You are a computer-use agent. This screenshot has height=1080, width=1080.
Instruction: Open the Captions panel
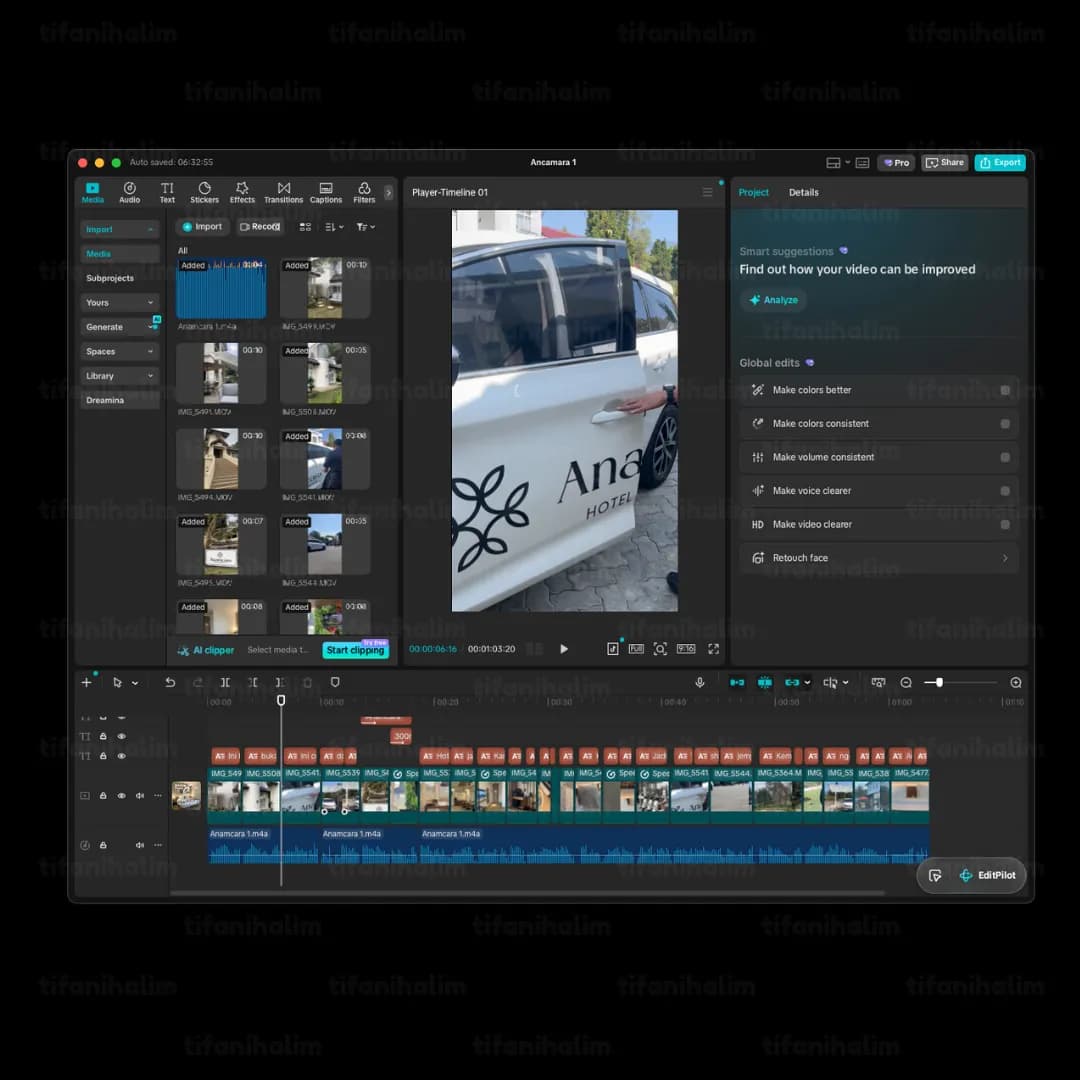(x=326, y=192)
